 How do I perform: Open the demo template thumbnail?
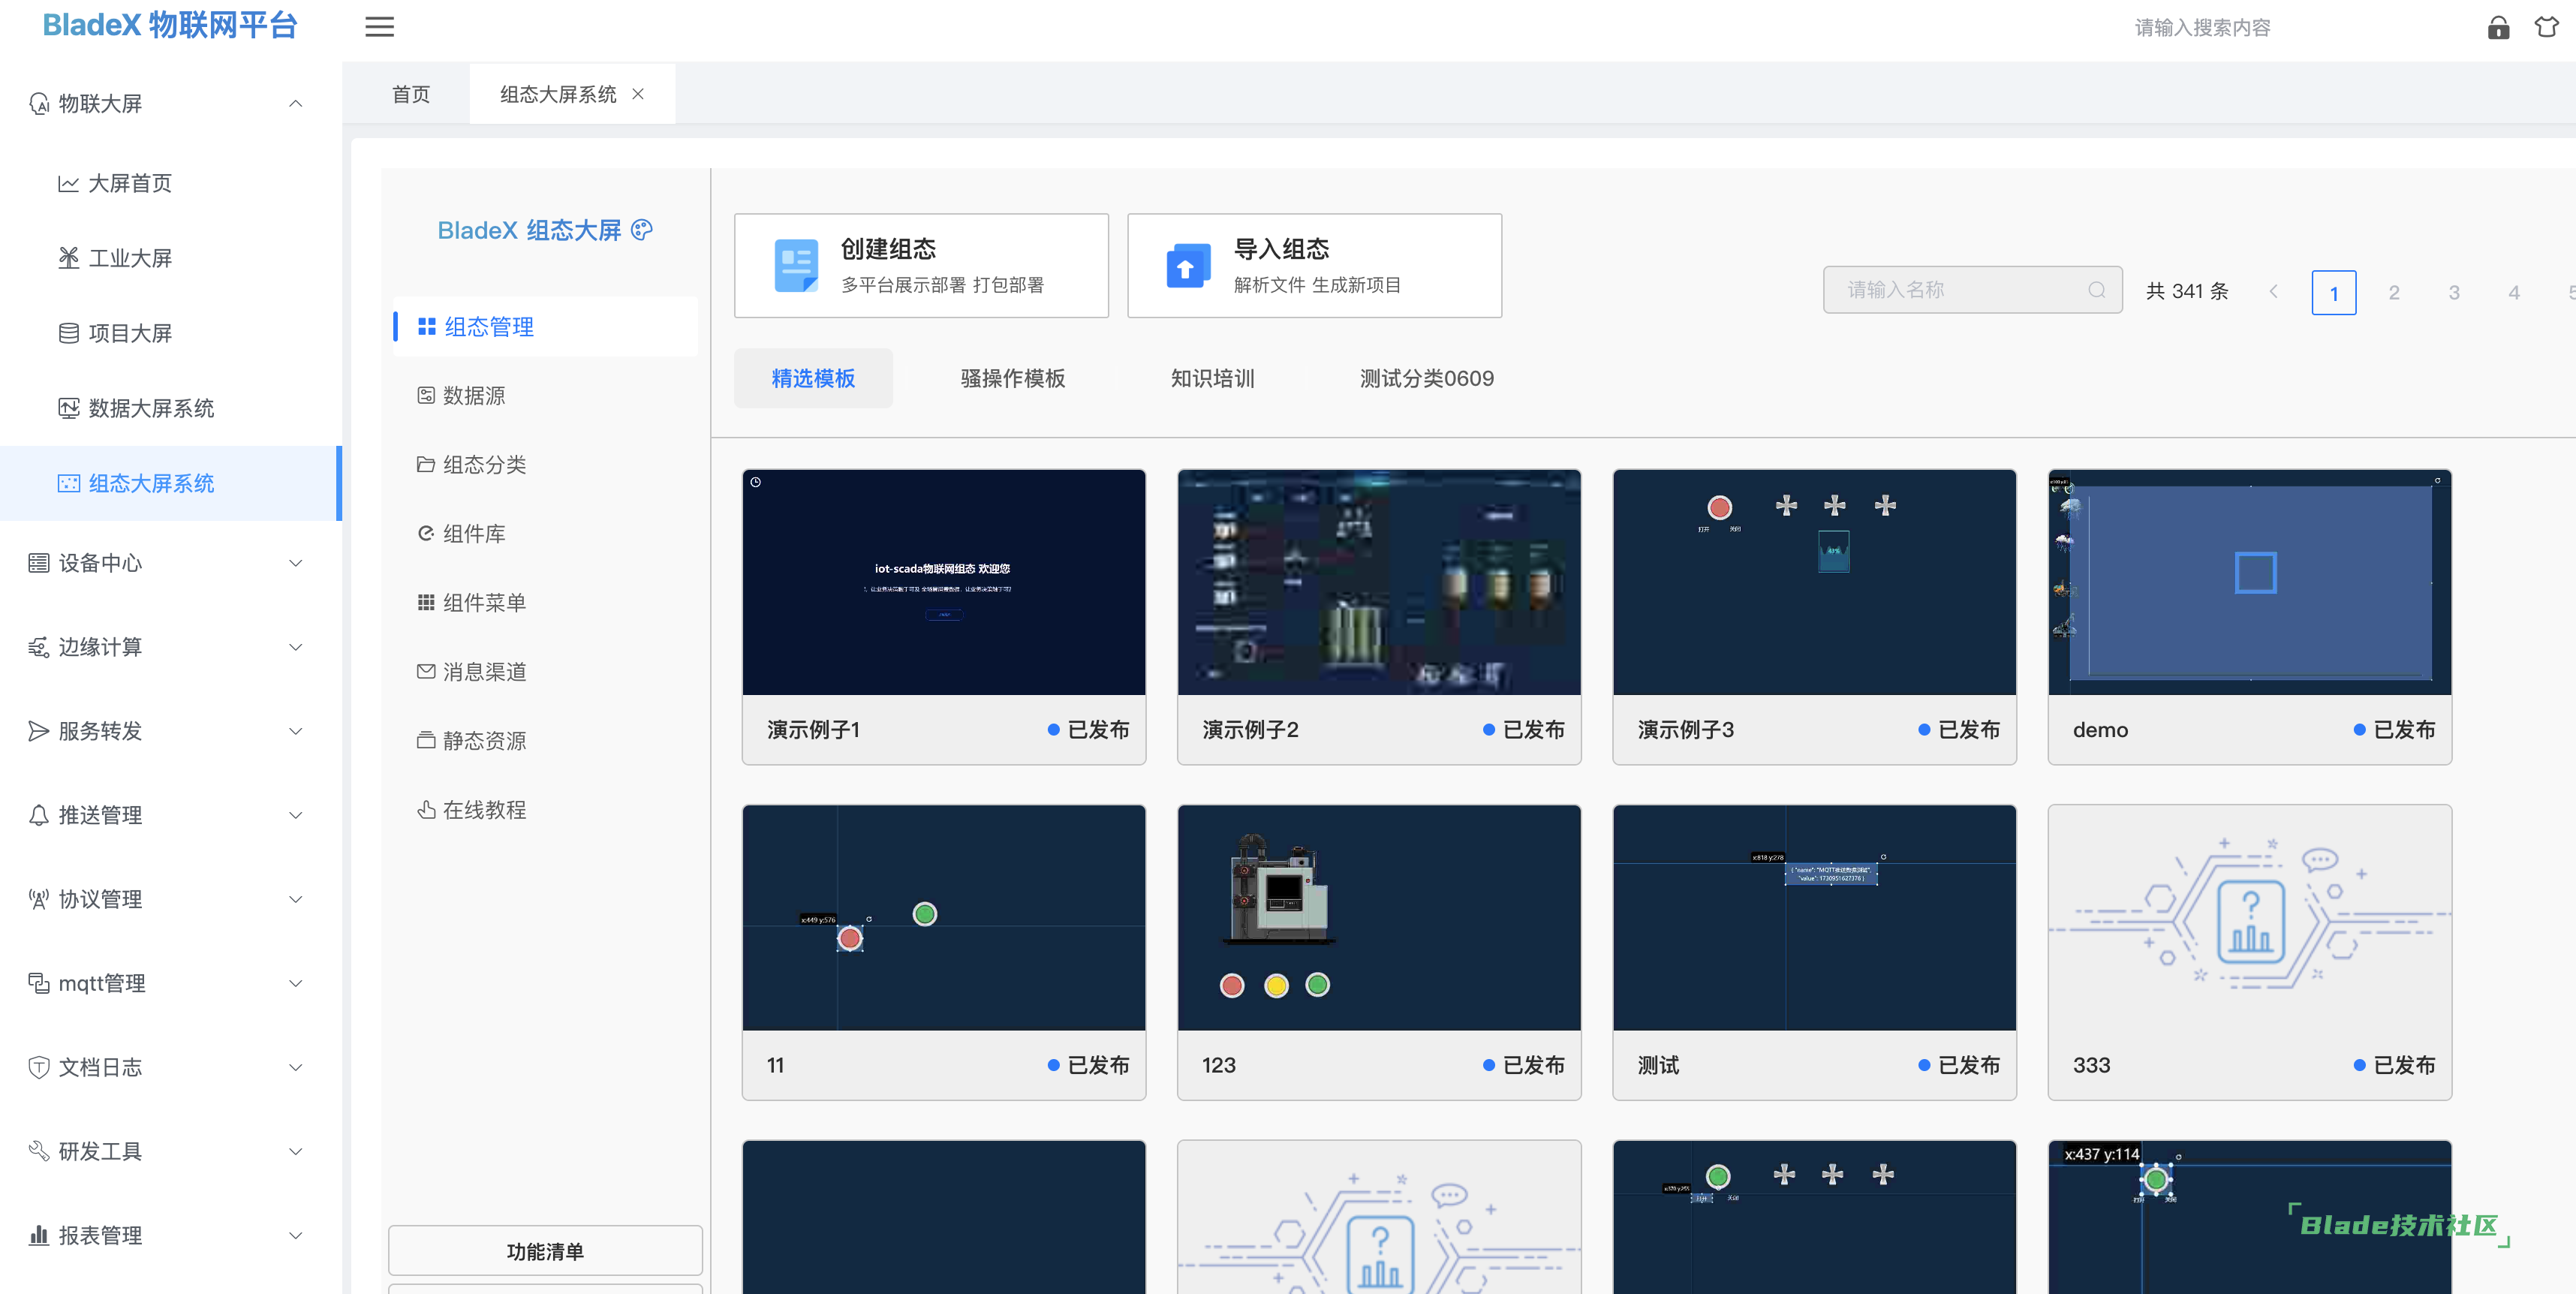tap(2249, 582)
